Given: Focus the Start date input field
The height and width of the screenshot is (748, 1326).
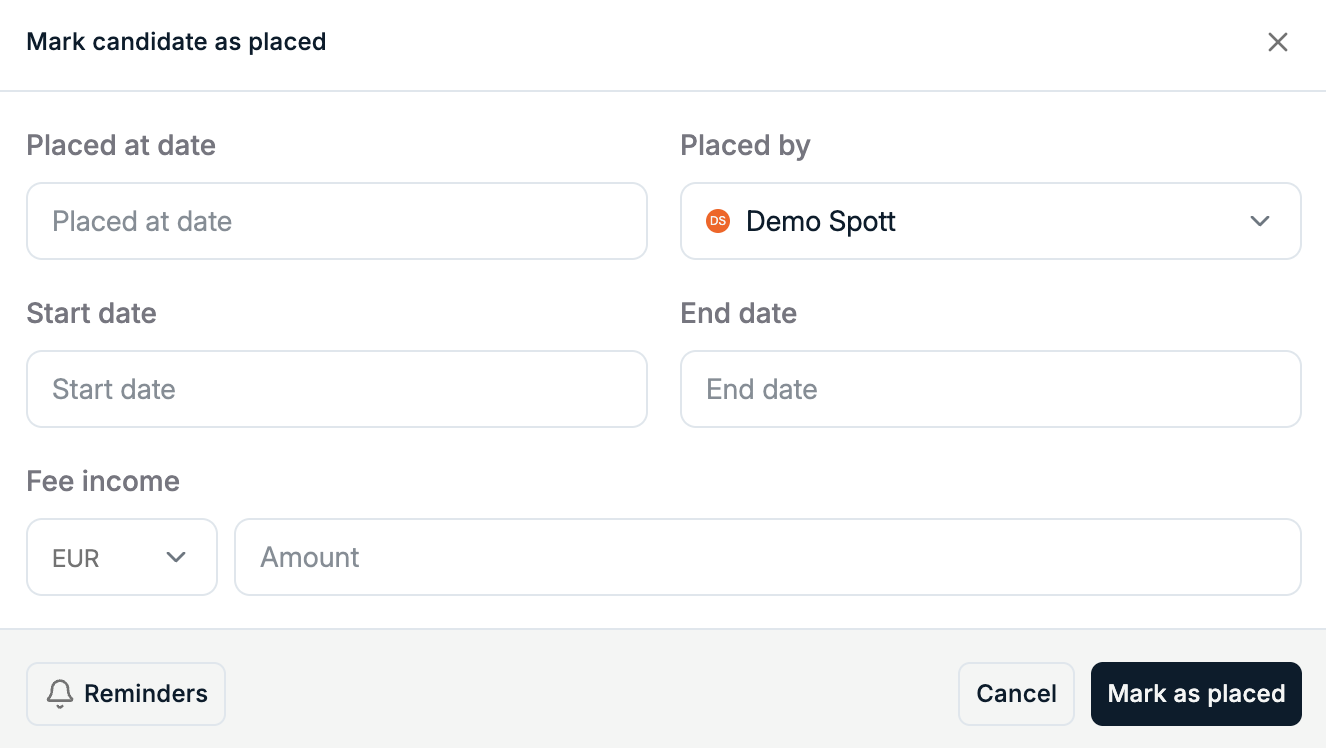Looking at the screenshot, I should tap(337, 389).
